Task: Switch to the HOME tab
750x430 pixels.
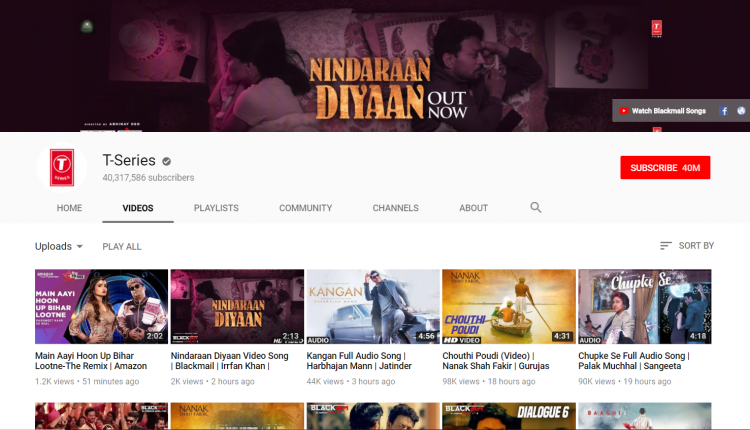Action: (69, 208)
